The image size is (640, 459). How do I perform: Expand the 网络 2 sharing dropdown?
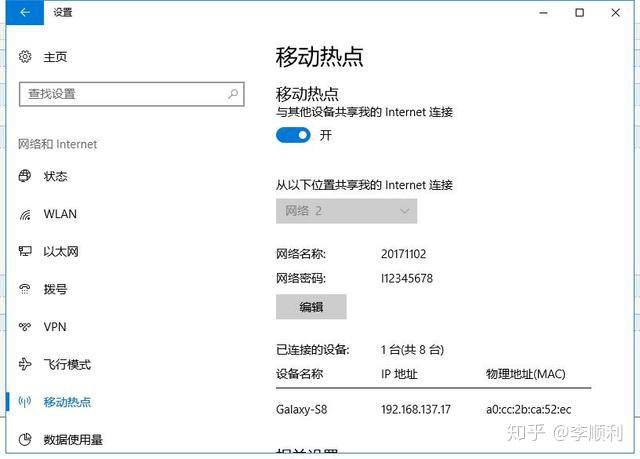click(346, 211)
